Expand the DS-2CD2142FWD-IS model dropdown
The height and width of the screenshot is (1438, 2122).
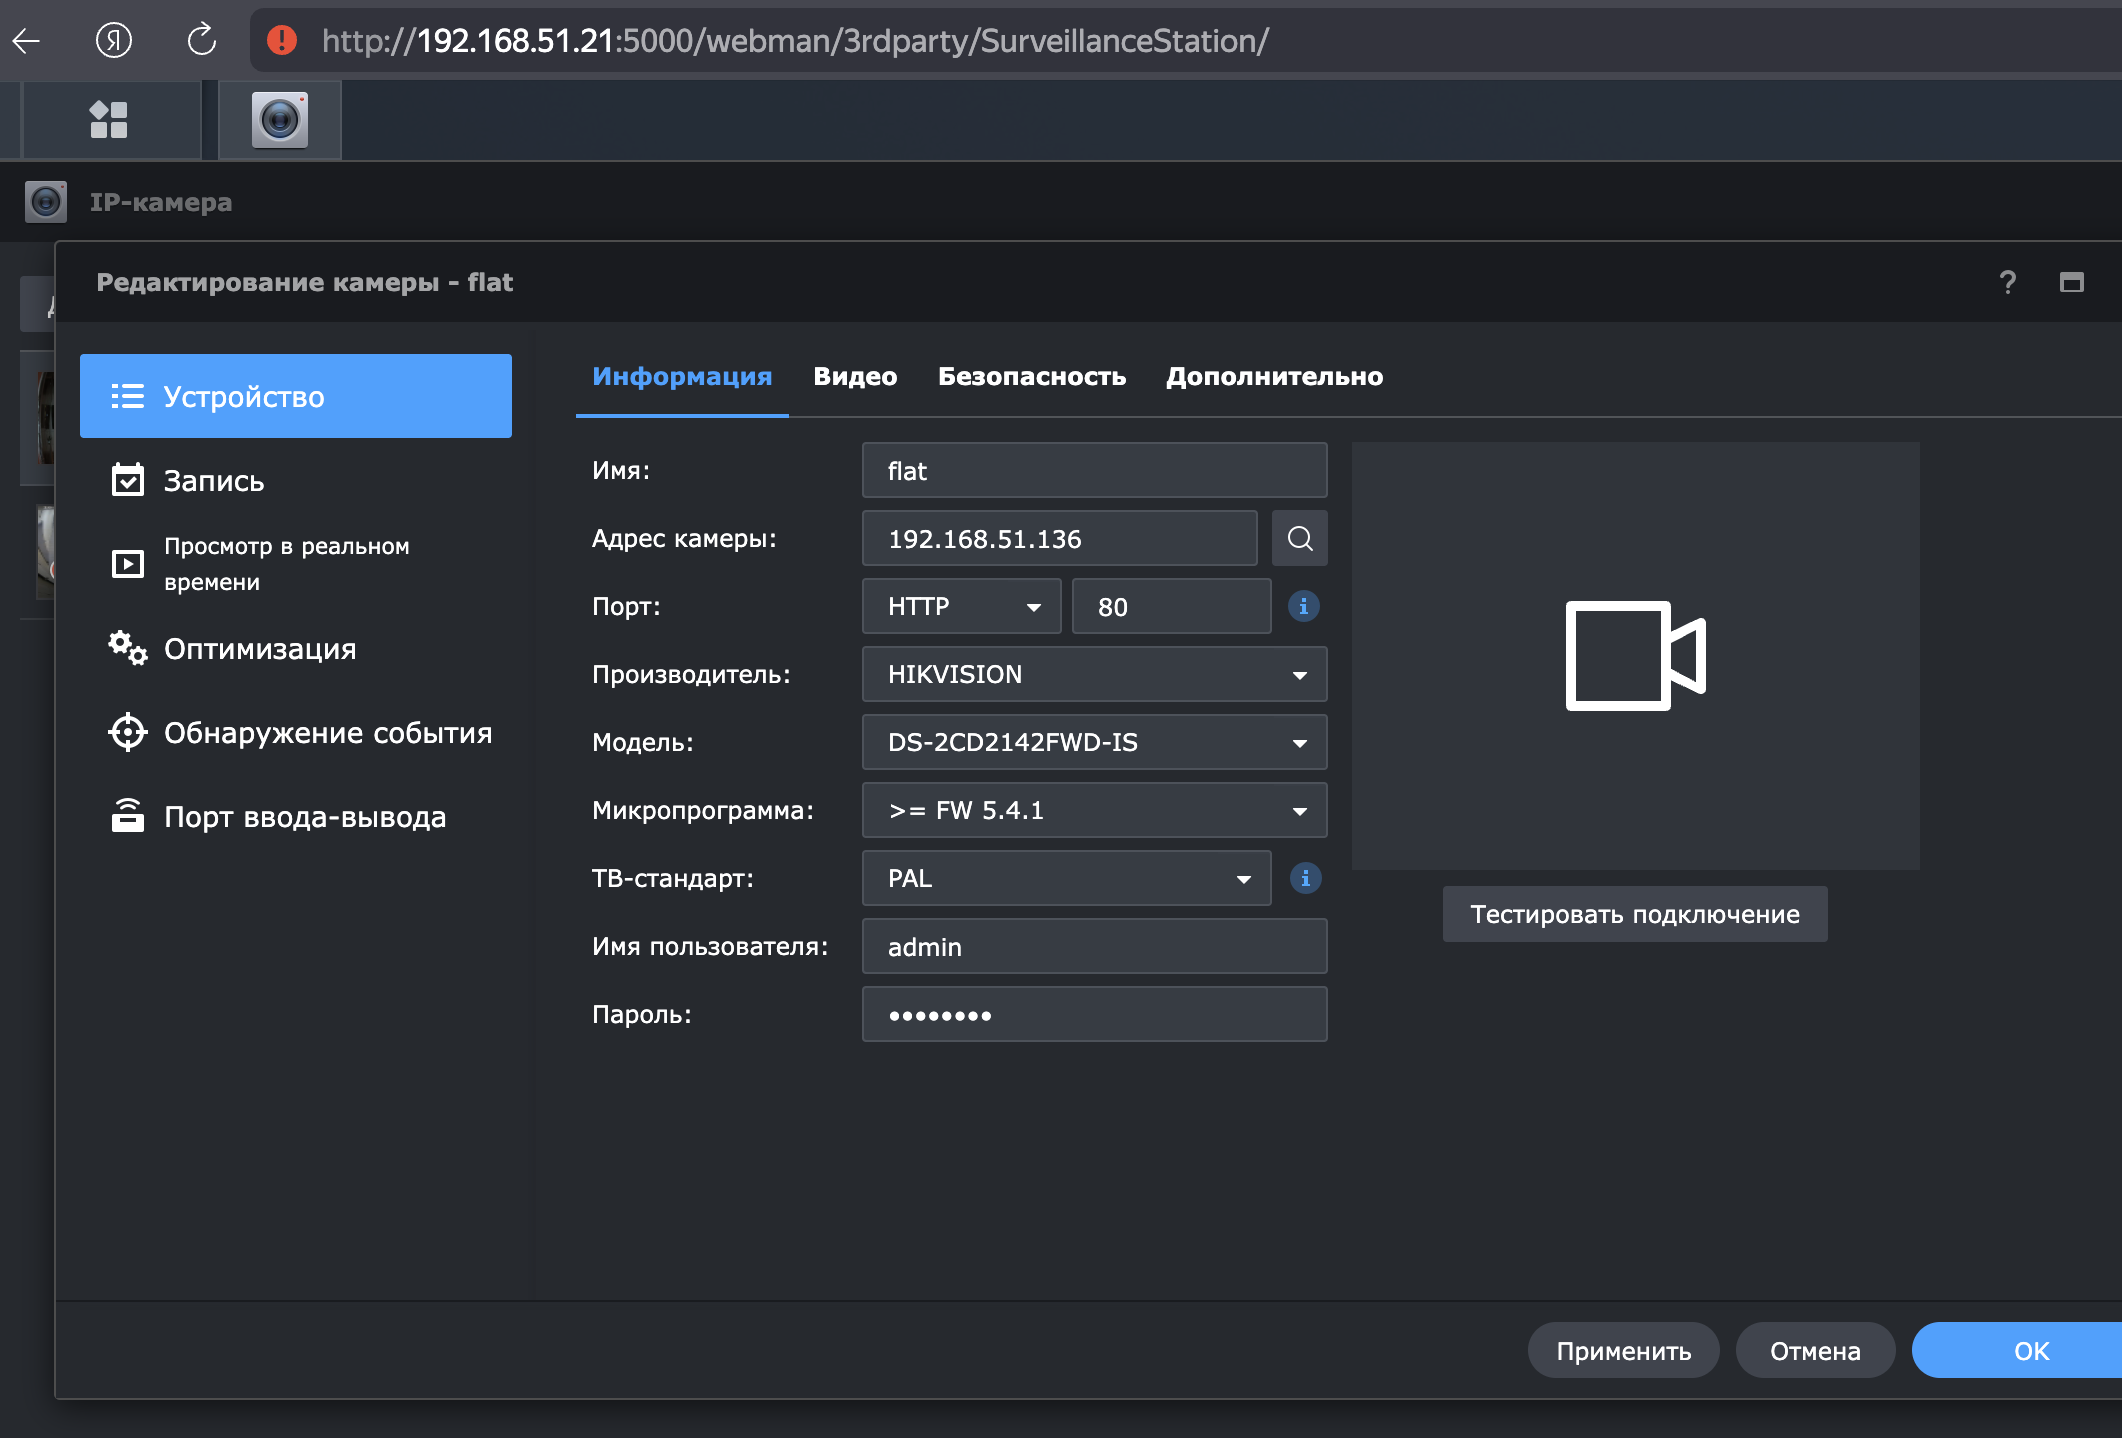1094,742
